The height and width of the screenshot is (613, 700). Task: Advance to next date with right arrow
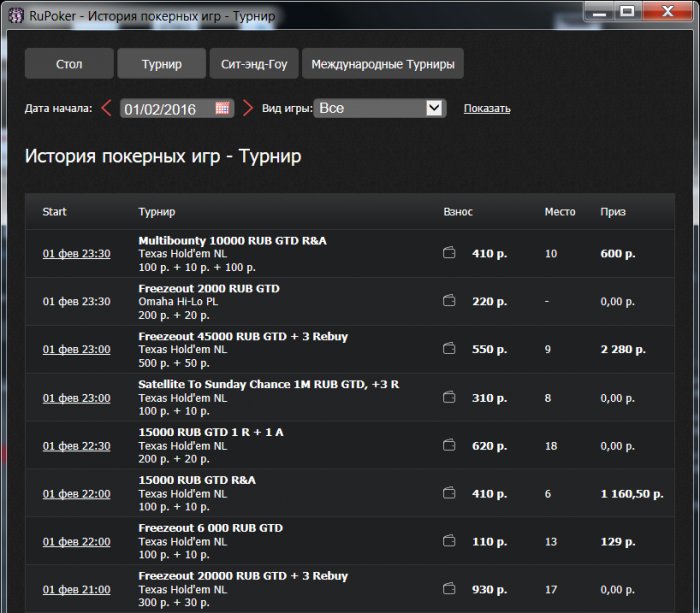coord(248,108)
